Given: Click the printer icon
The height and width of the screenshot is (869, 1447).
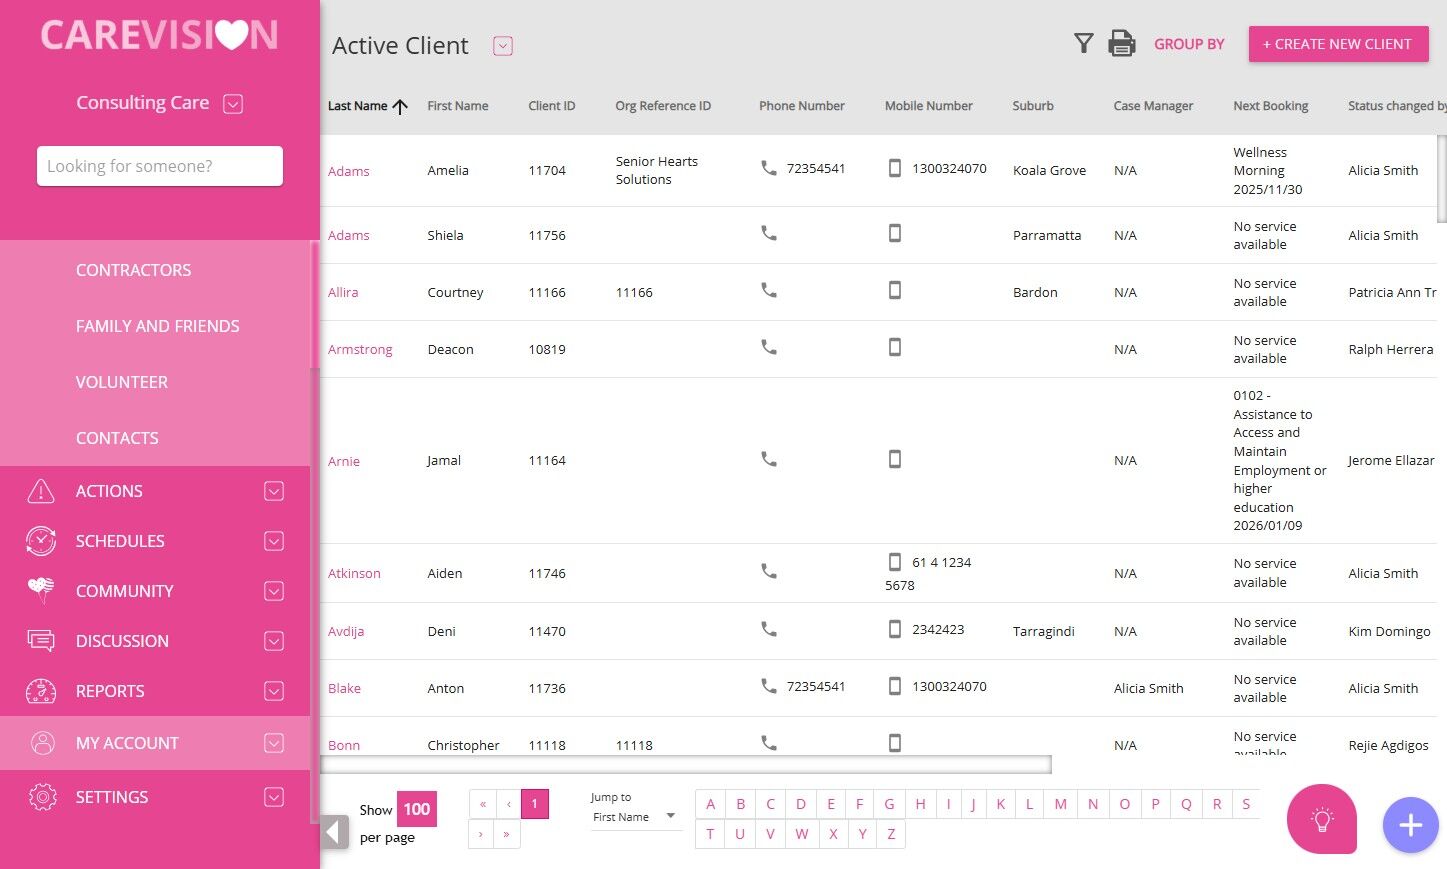Looking at the screenshot, I should click(x=1122, y=44).
